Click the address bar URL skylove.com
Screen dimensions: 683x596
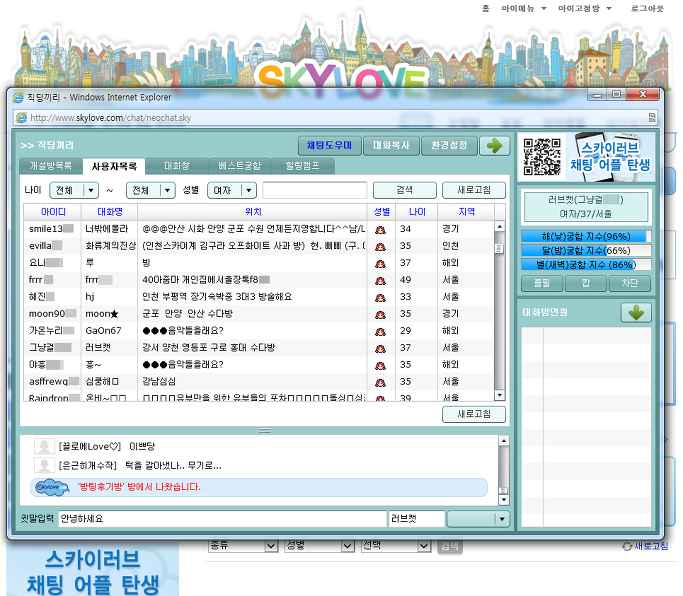pos(111,118)
